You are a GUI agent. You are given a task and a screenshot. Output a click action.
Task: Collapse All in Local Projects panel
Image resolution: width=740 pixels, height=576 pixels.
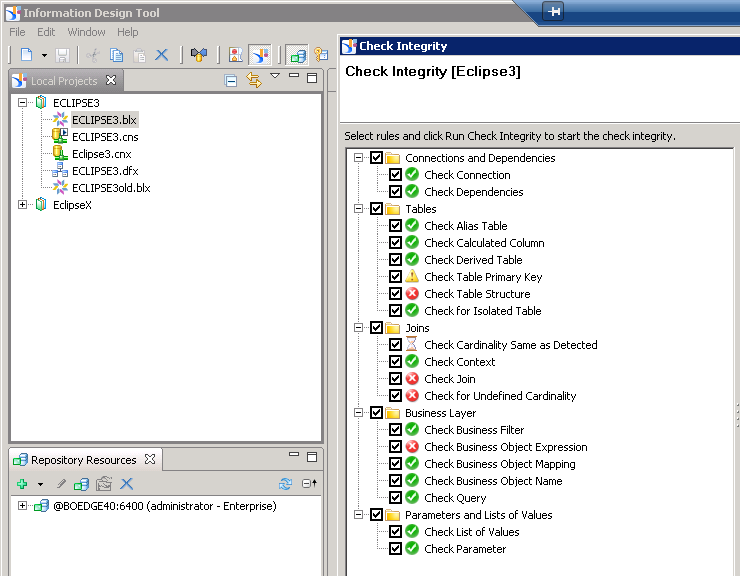point(231,81)
